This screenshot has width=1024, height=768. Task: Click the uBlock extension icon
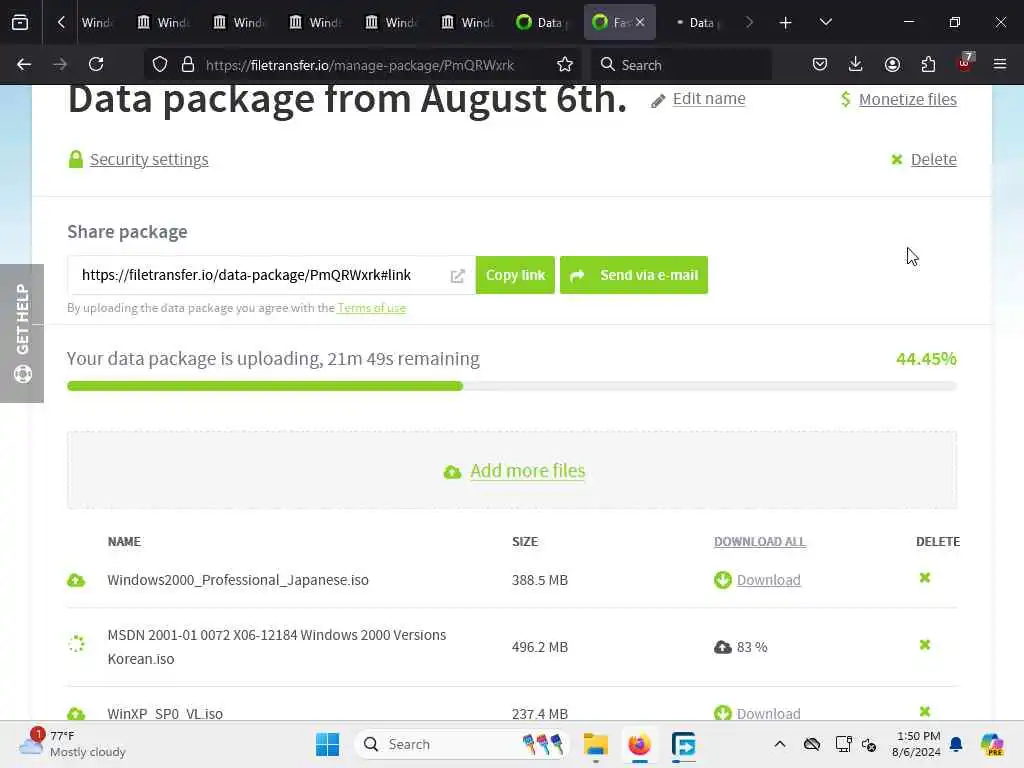[965, 63]
